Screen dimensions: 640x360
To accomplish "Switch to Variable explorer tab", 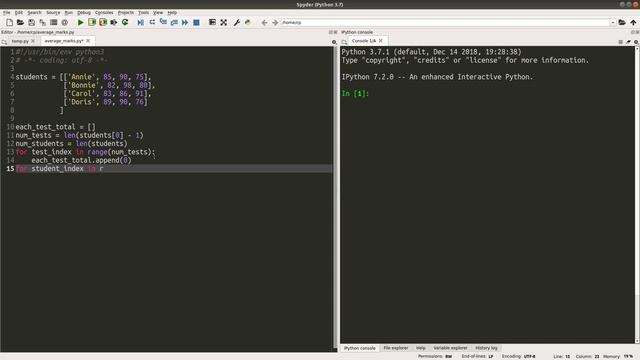I will (450, 348).
